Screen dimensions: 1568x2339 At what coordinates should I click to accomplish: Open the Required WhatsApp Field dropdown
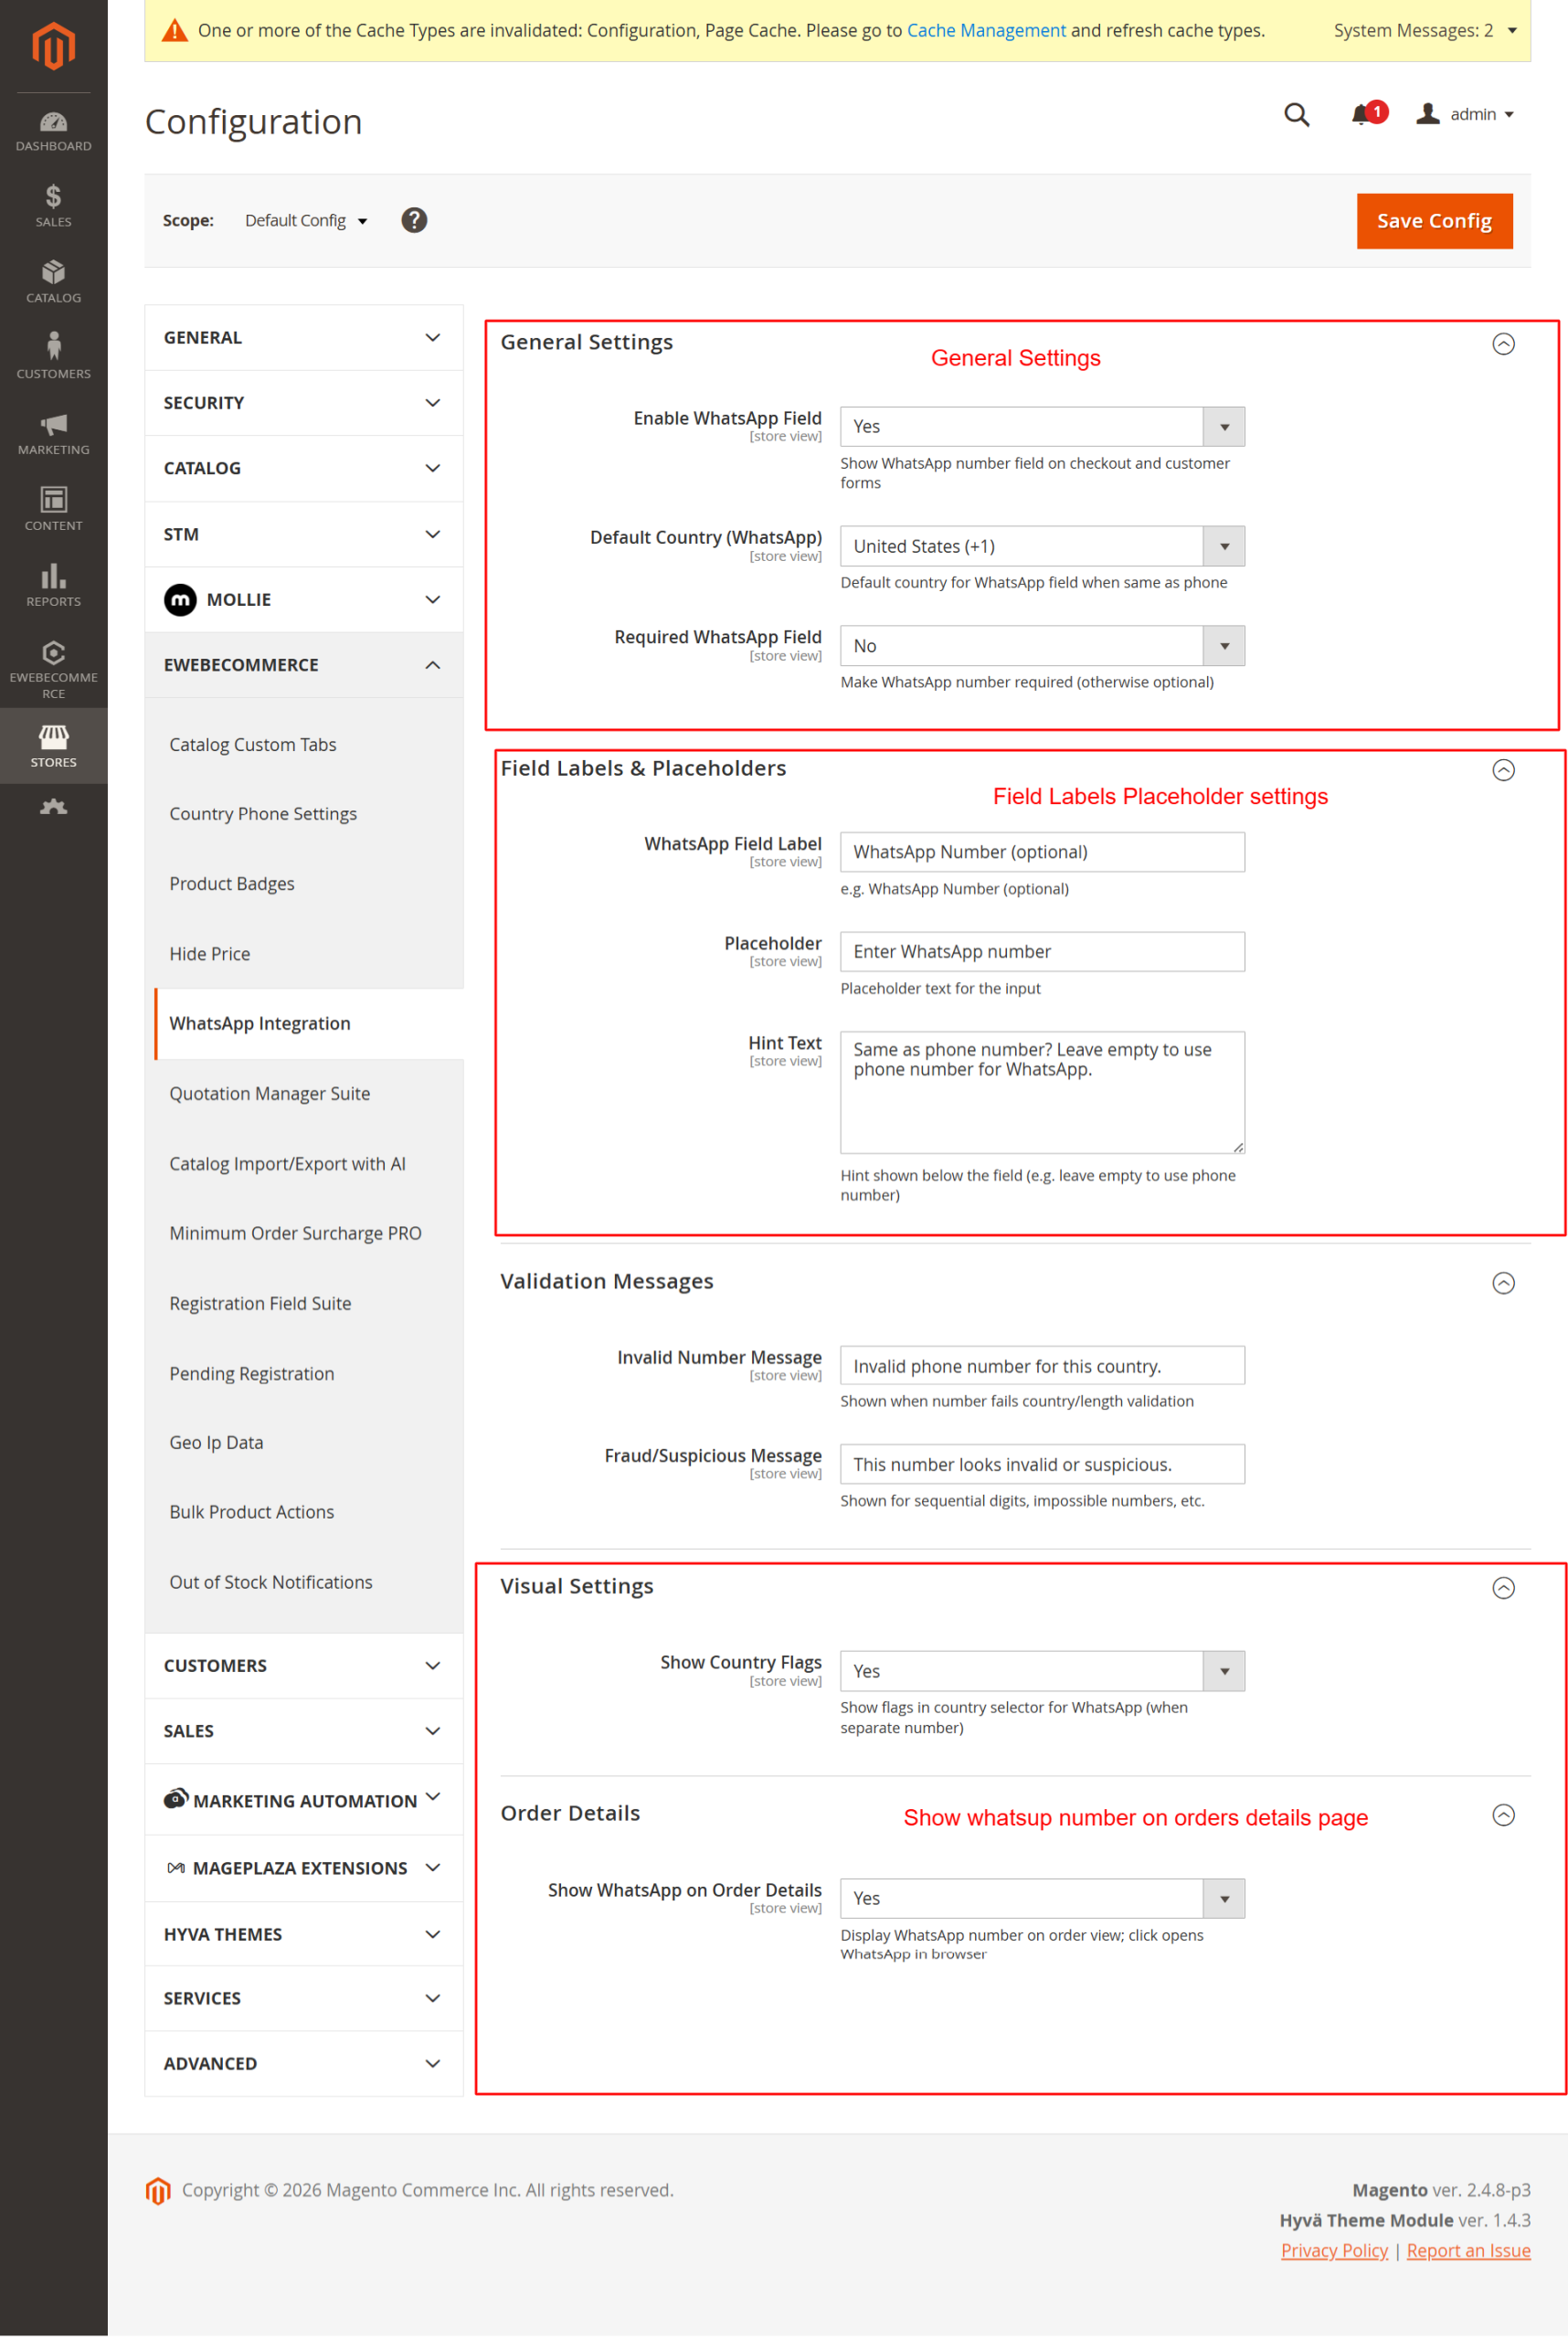click(1042, 646)
